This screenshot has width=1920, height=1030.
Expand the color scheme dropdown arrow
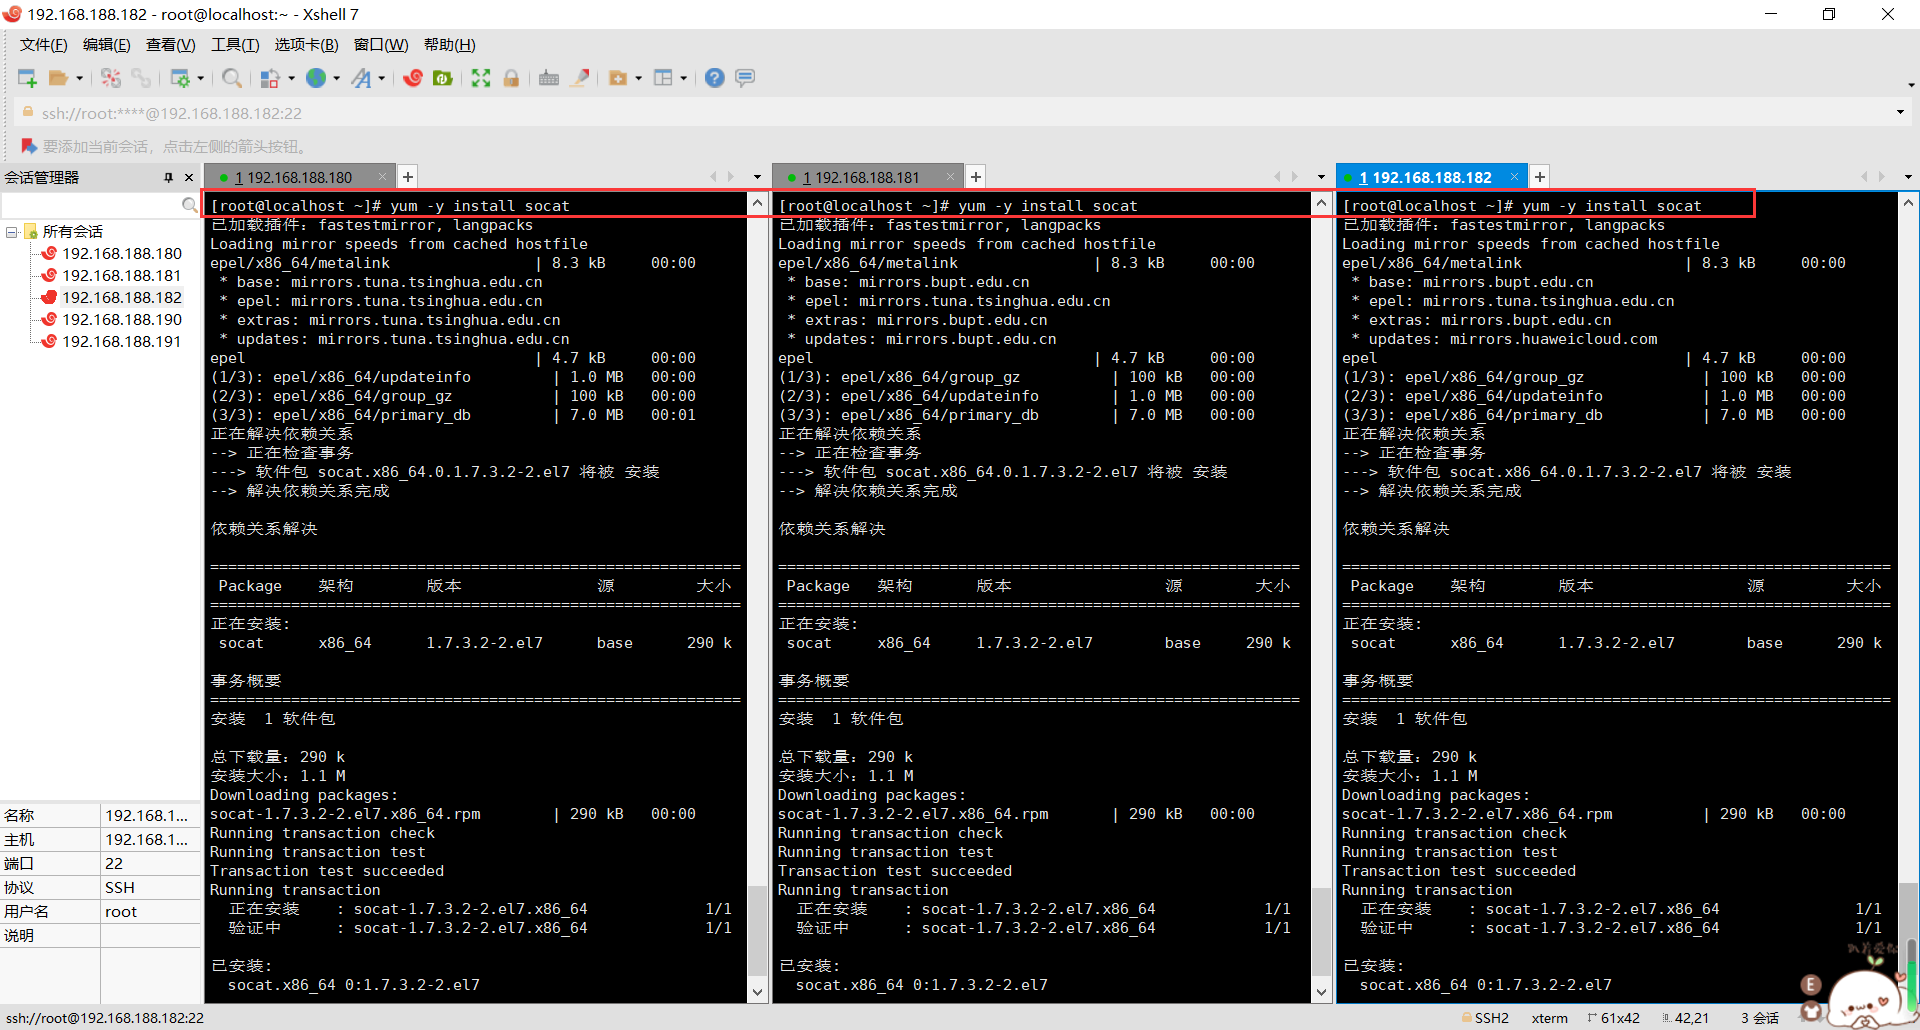291,78
